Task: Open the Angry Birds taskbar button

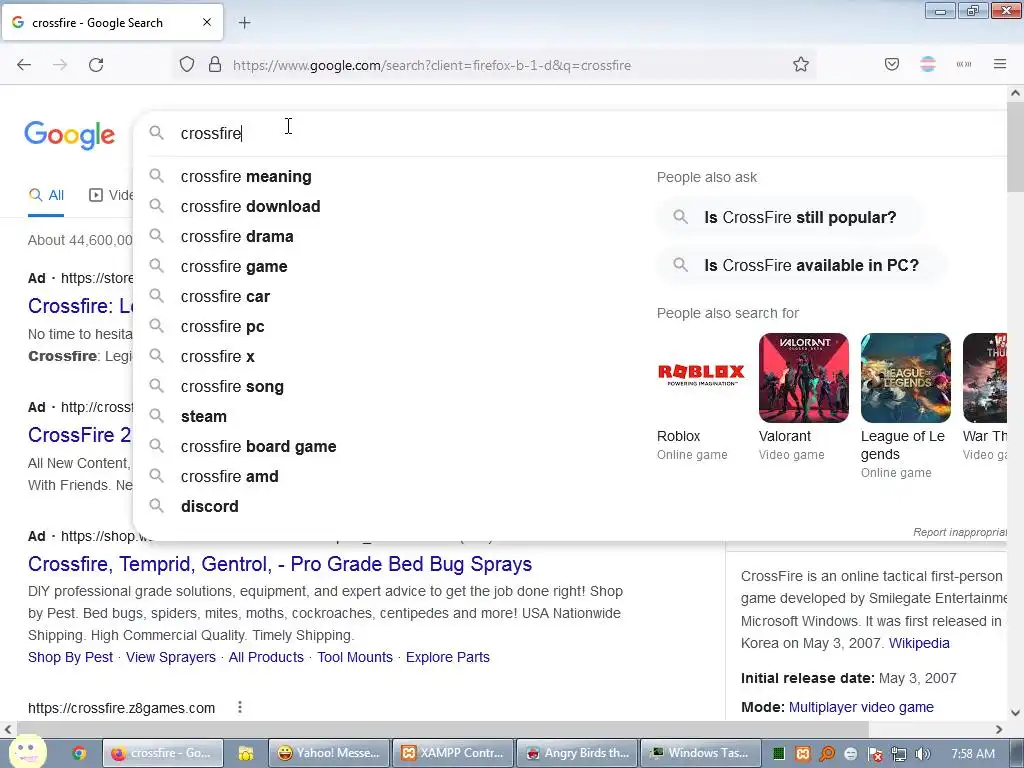Action: click(x=577, y=754)
